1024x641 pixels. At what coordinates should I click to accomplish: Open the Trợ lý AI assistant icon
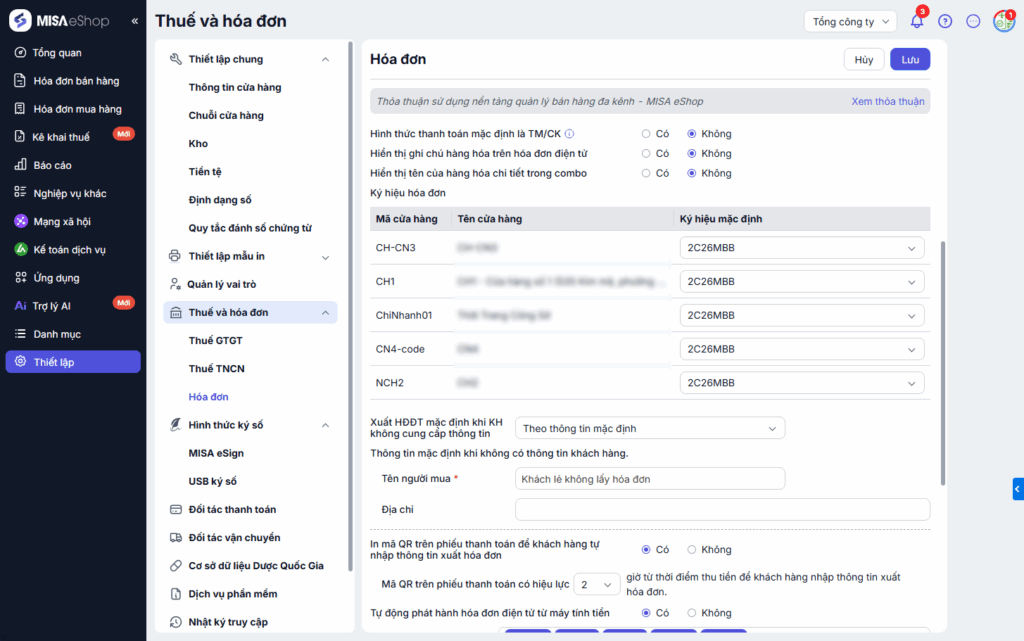pyautogui.click(x=20, y=306)
